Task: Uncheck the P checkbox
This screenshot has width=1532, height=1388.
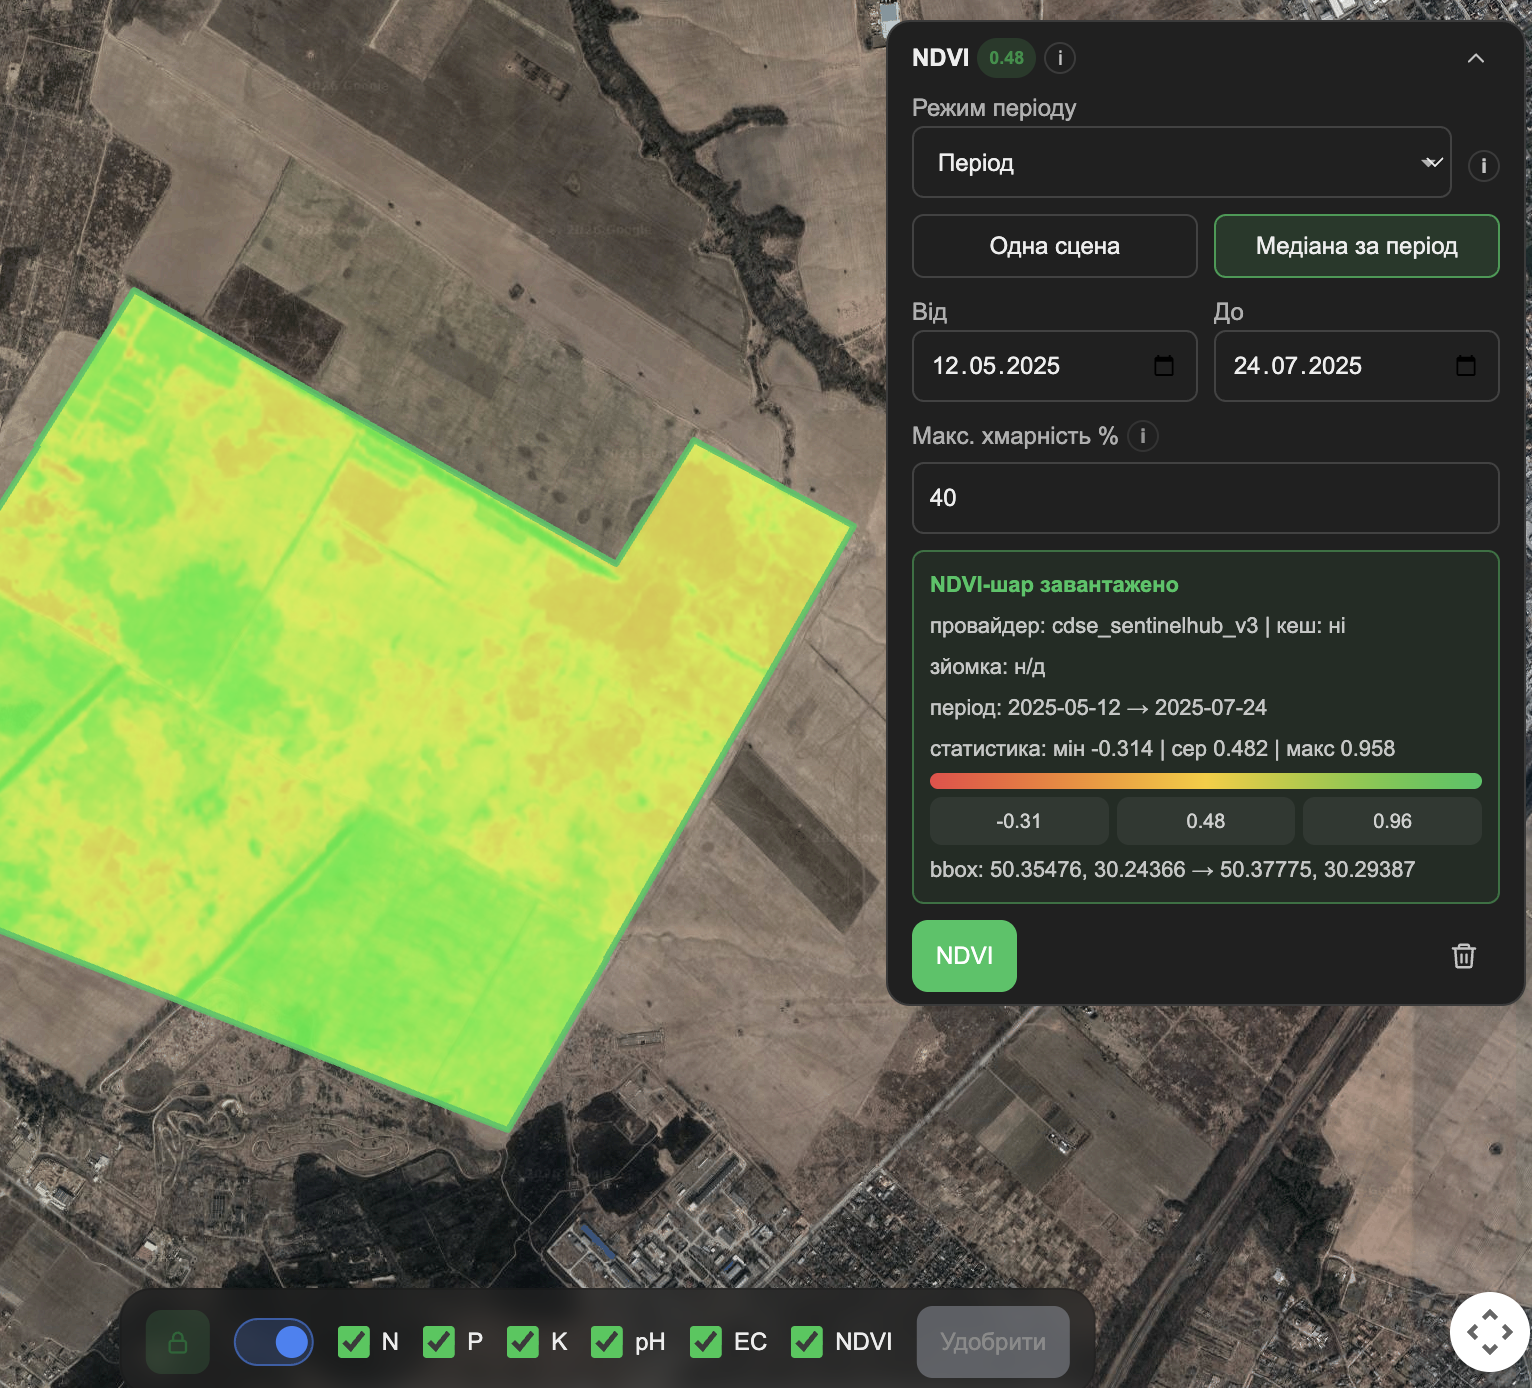Action: pyautogui.click(x=438, y=1342)
